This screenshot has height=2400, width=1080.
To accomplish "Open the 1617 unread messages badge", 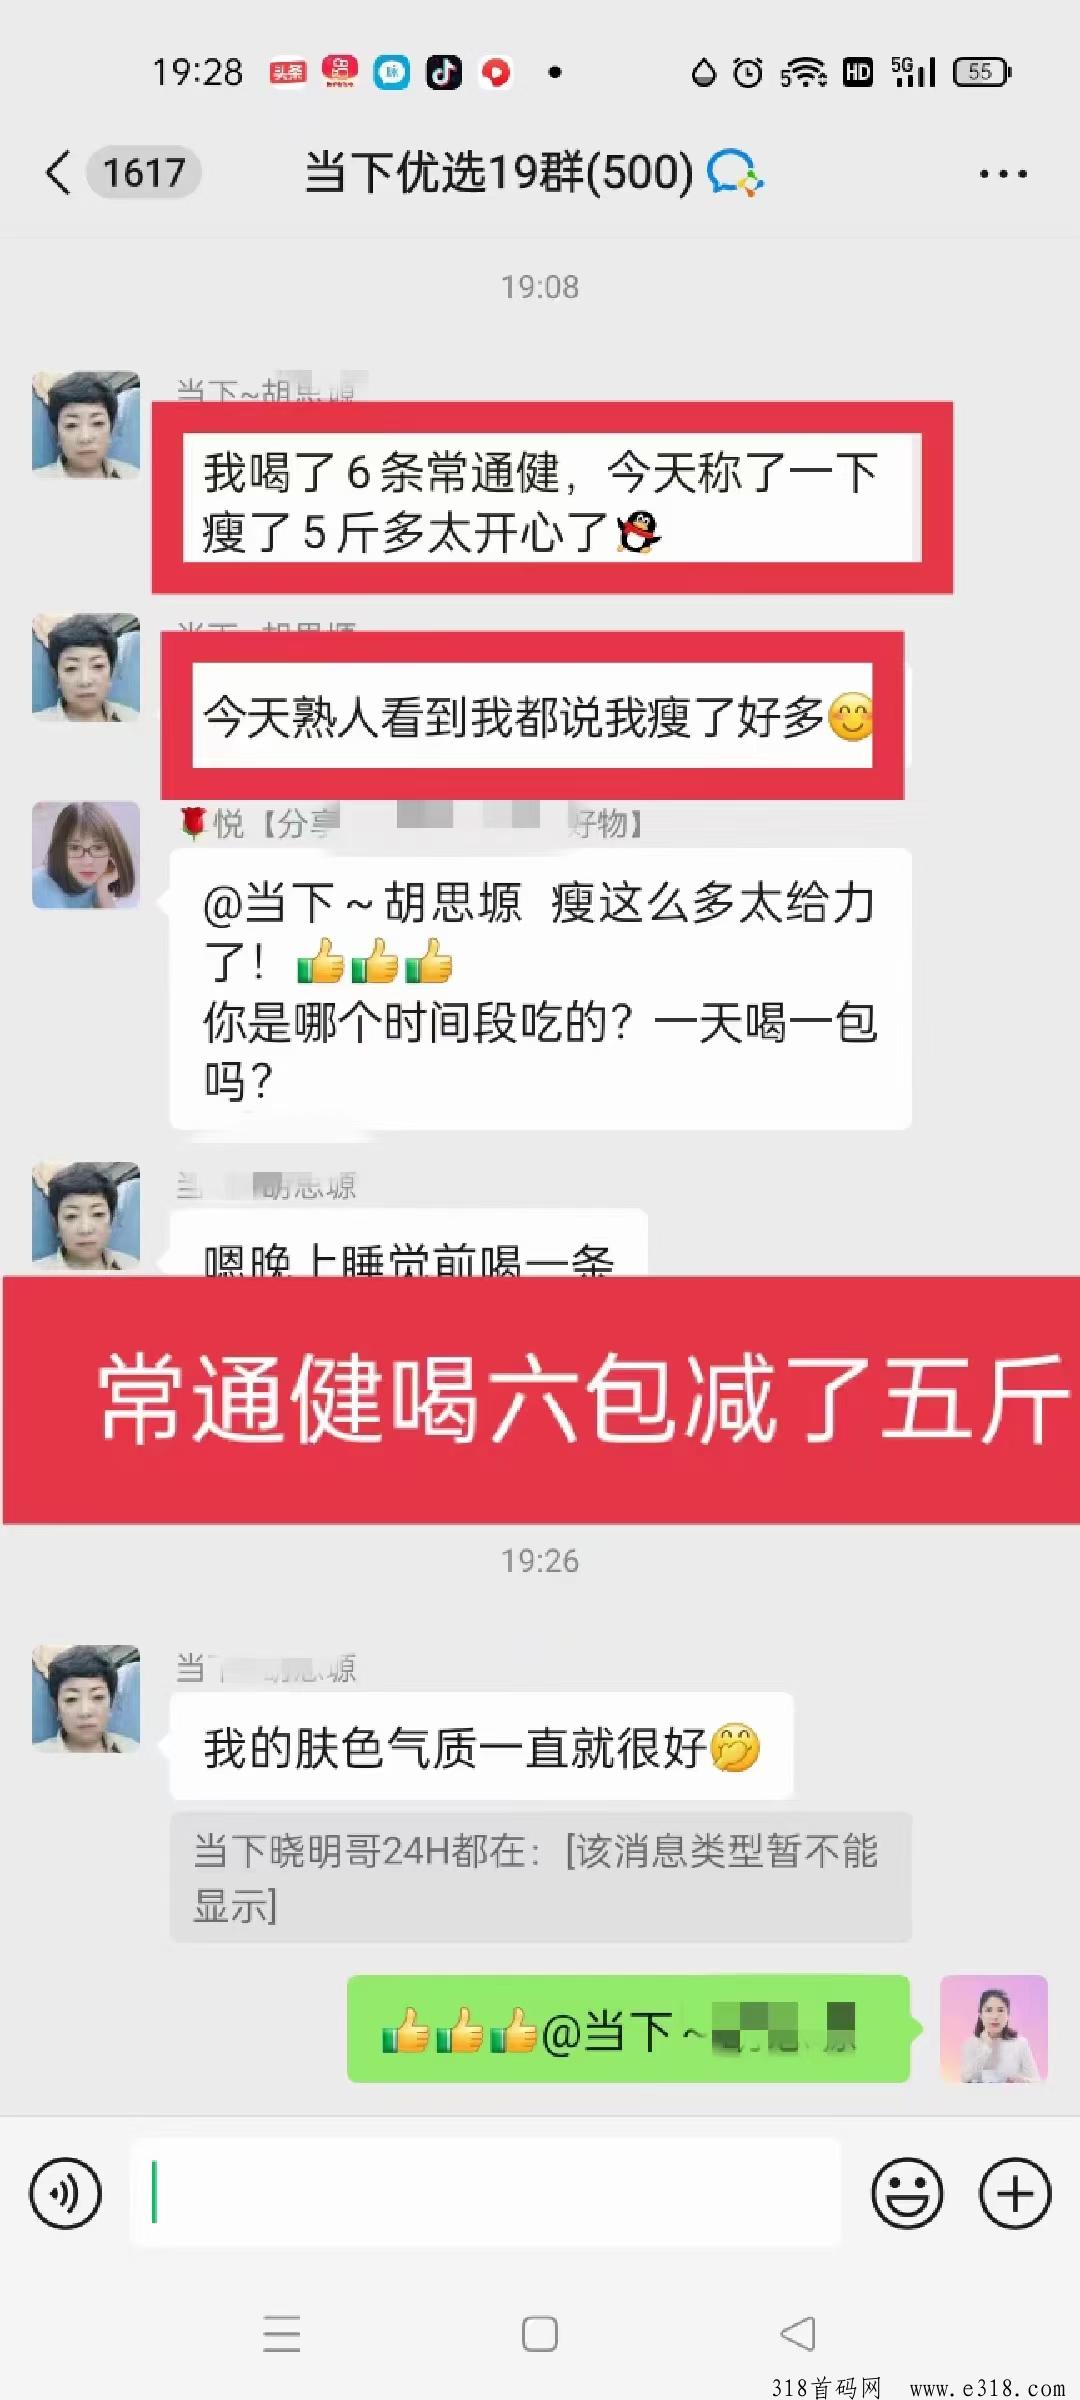I will [144, 173].
